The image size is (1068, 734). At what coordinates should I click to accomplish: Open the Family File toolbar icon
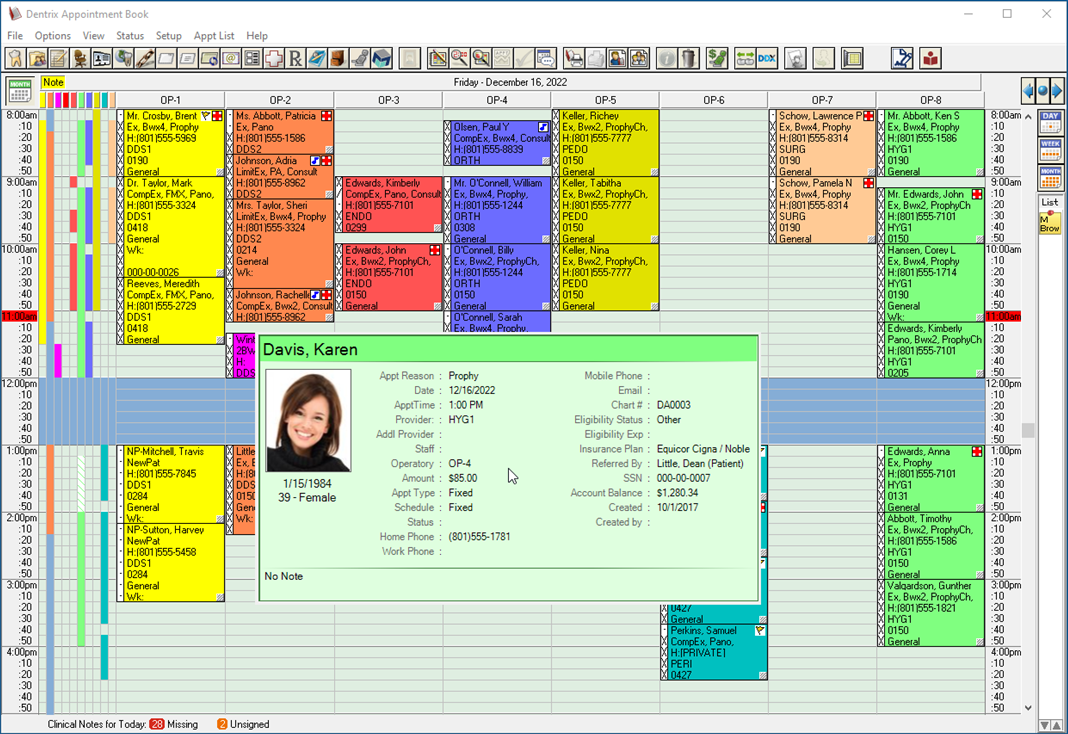point(37,59)
